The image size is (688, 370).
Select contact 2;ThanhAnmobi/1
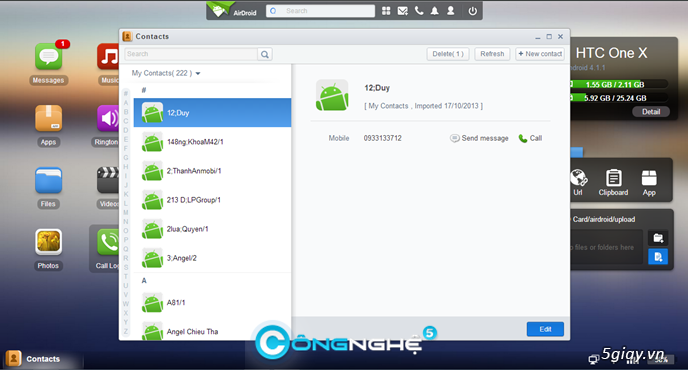click(212, 171)
